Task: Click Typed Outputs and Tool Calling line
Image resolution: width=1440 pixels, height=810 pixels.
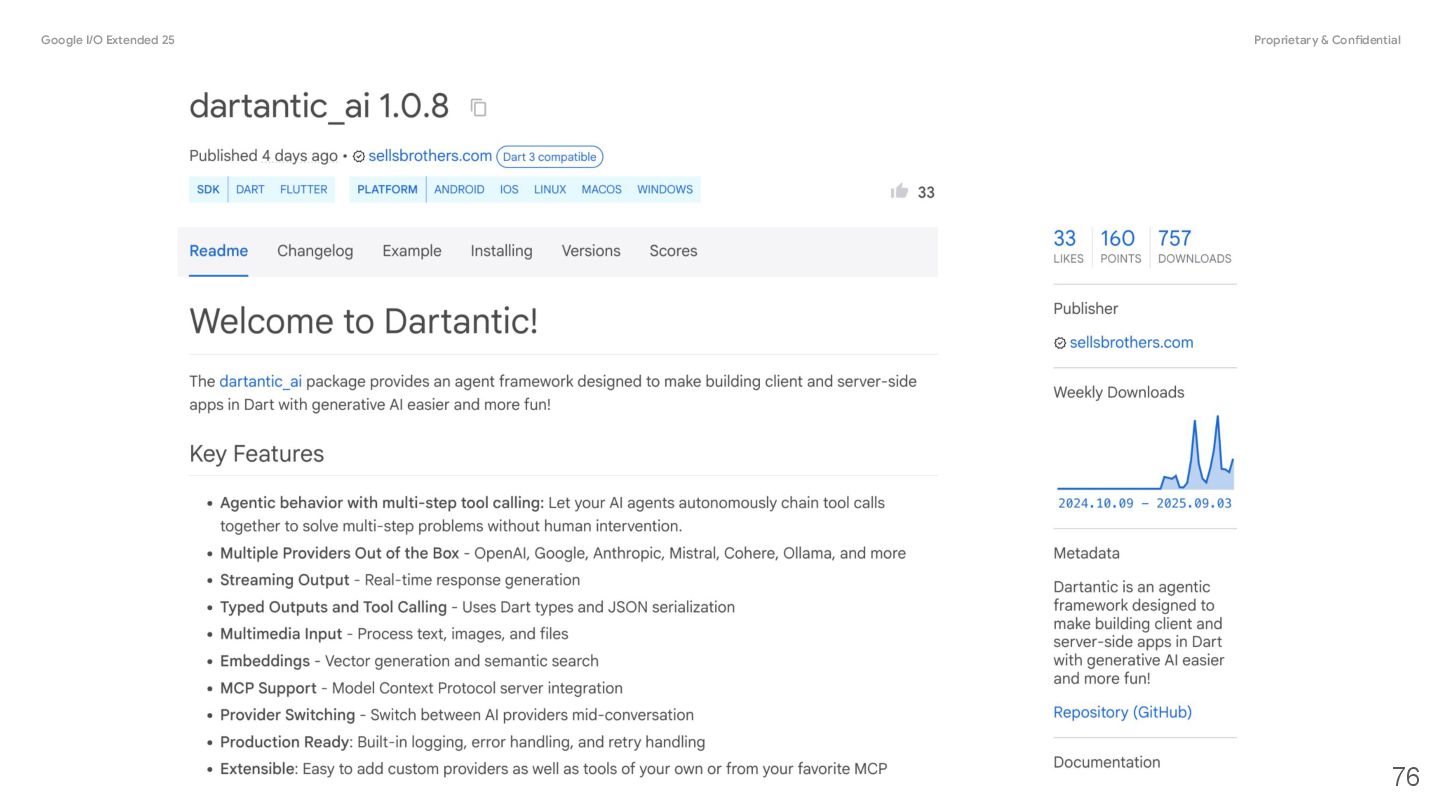Action: coord(477,607)
